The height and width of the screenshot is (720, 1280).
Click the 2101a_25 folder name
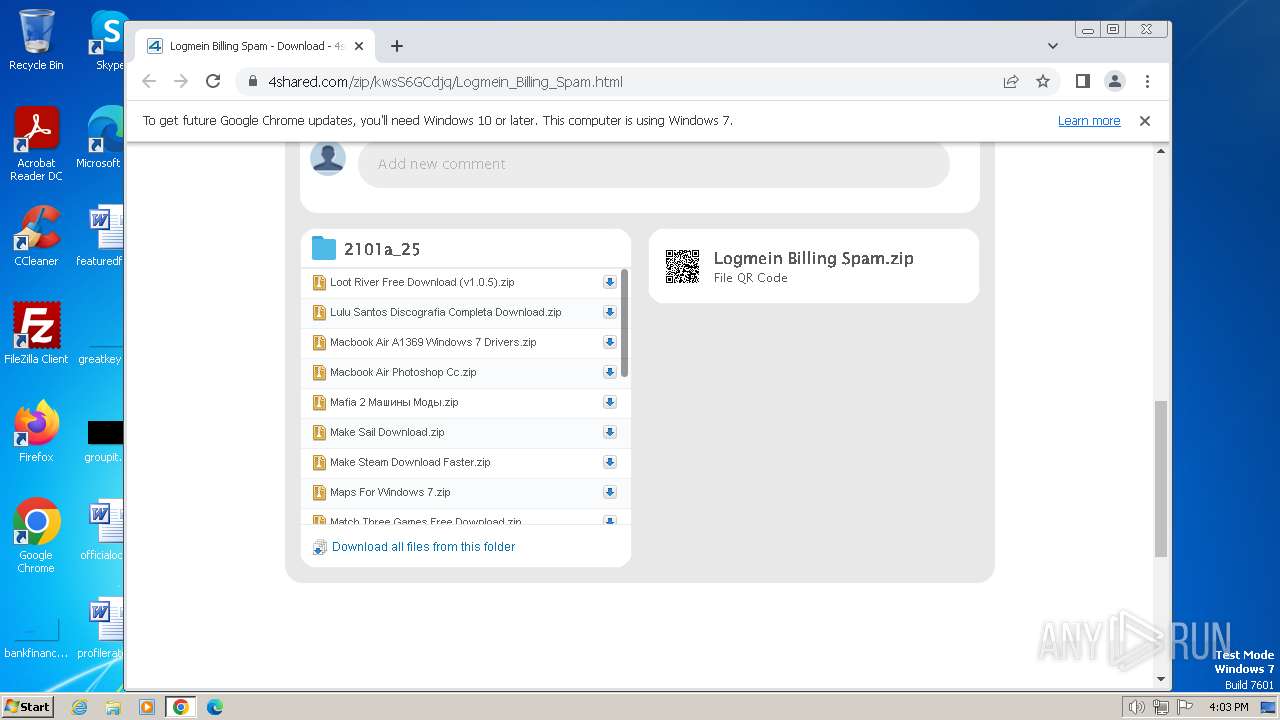(x=382, y=249)
